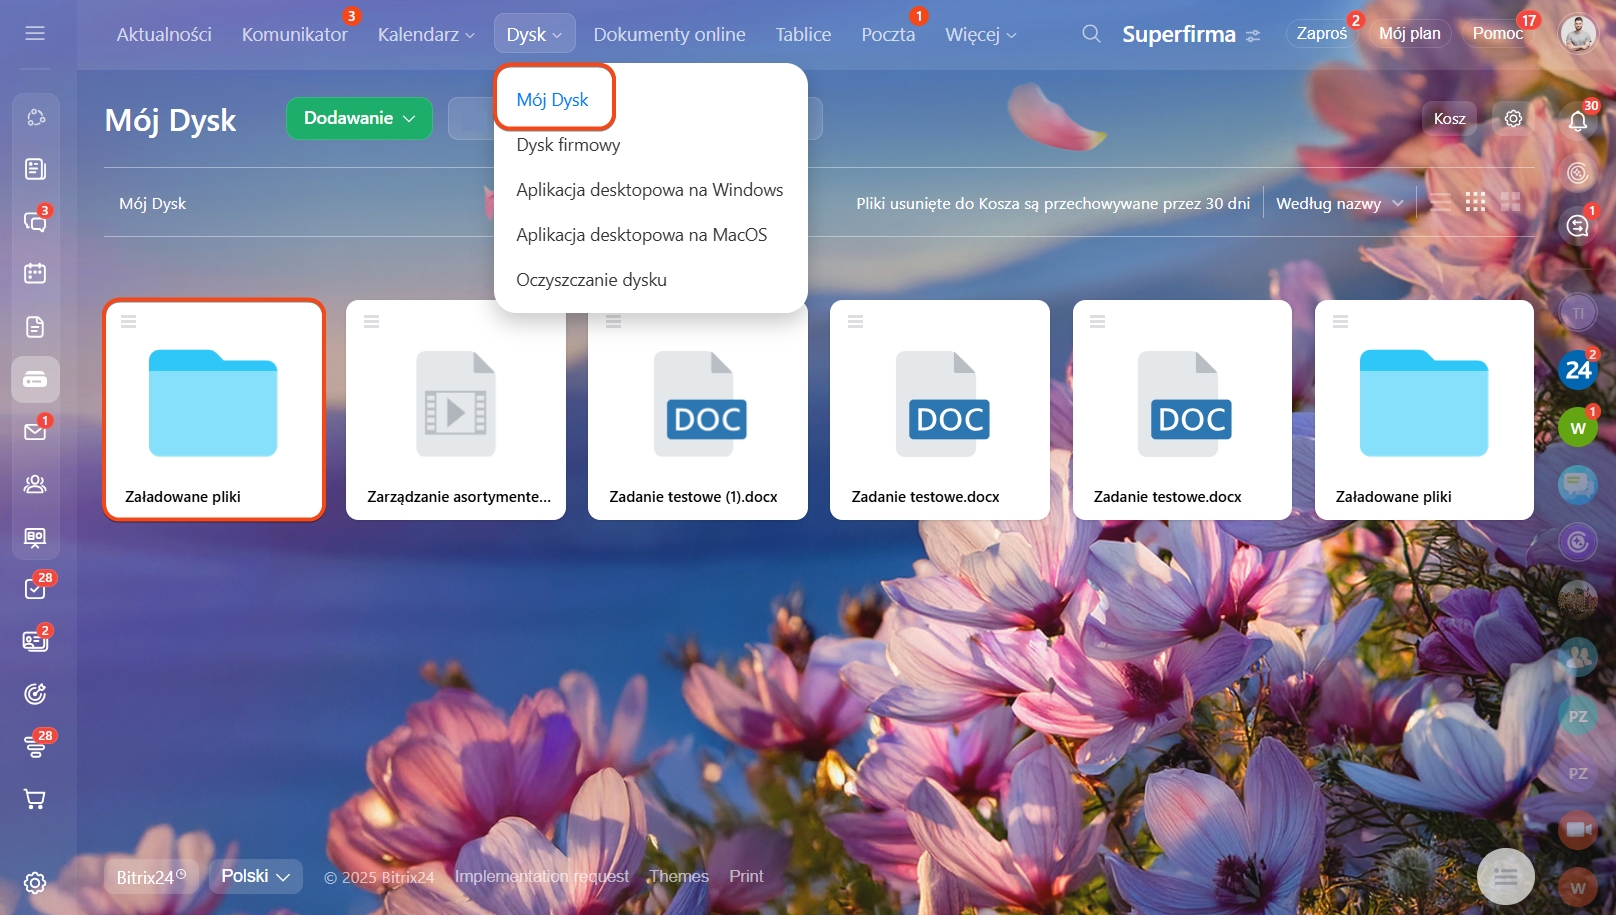This screenshot has width=1616, height=915.
Task: Open the shopping cart icon in sidebar
Action: (35, 799)
